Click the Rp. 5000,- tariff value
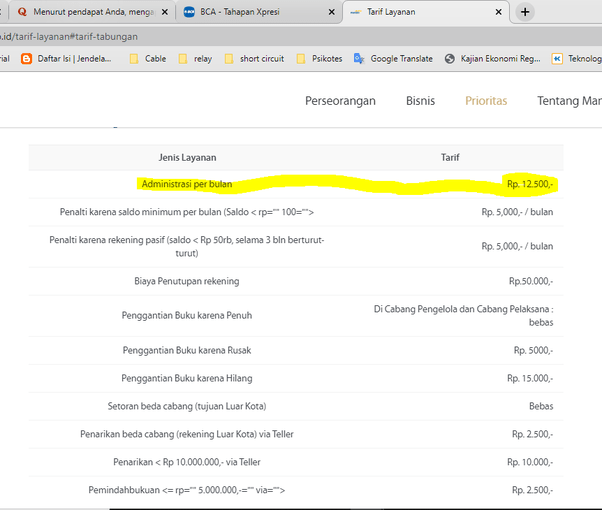 click(533, 350)
